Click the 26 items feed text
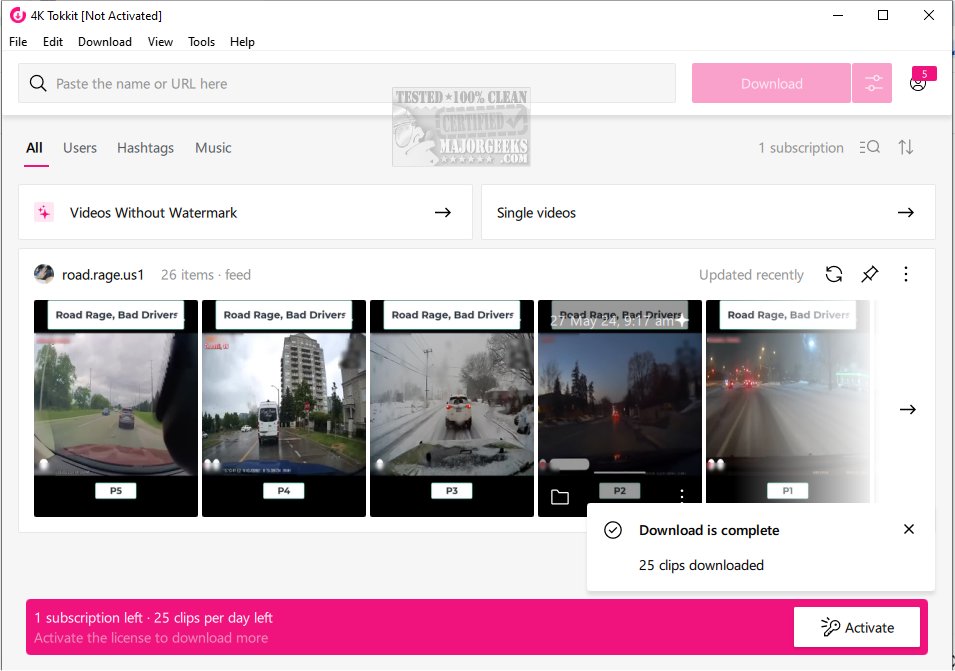The image size is (955, 671). click(x=206, y=275)
